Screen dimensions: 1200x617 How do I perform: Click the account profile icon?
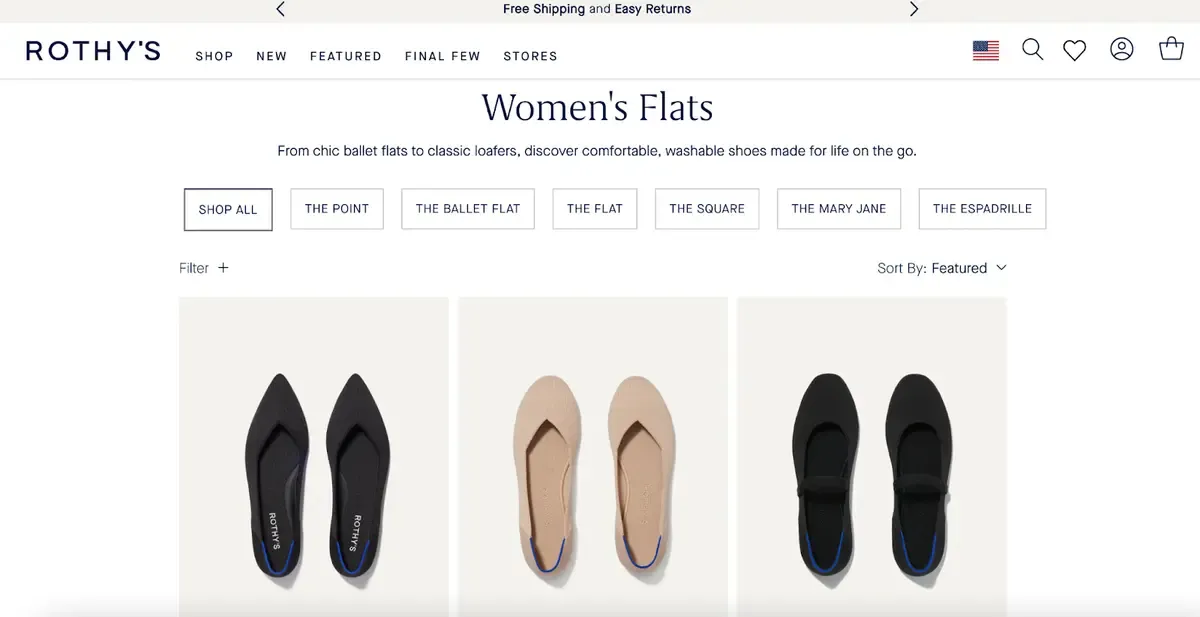[x=1121, y=49]
